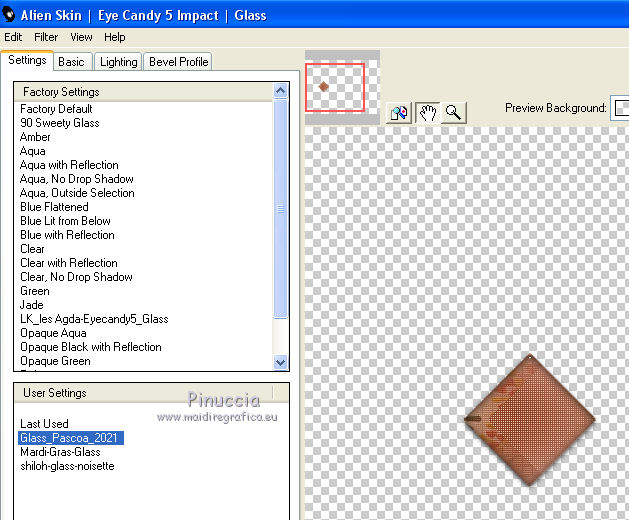629x520 pixels.
Task: Select Aqua, No Drop Shadow preset
Action: [77, 179]
